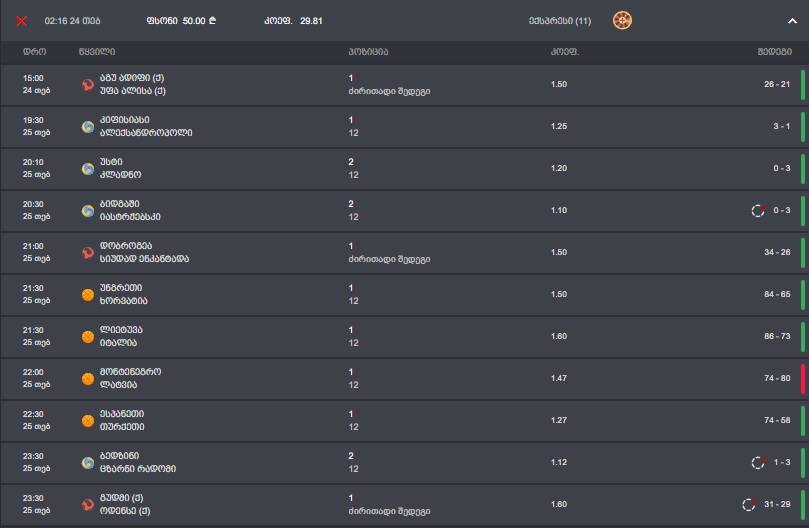Click the red X remove-ticket icon
809x528 pixels.
click(x=21, y=21)
